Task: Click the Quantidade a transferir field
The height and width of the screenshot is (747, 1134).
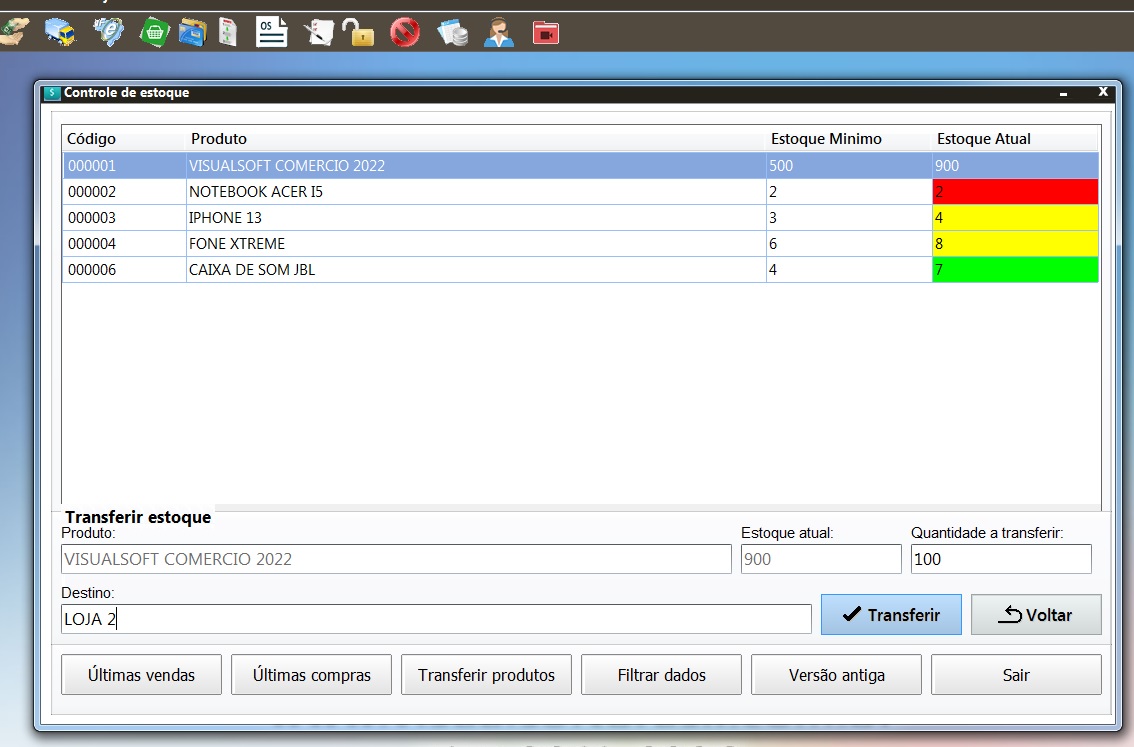Action: (x=1001, y=559)
